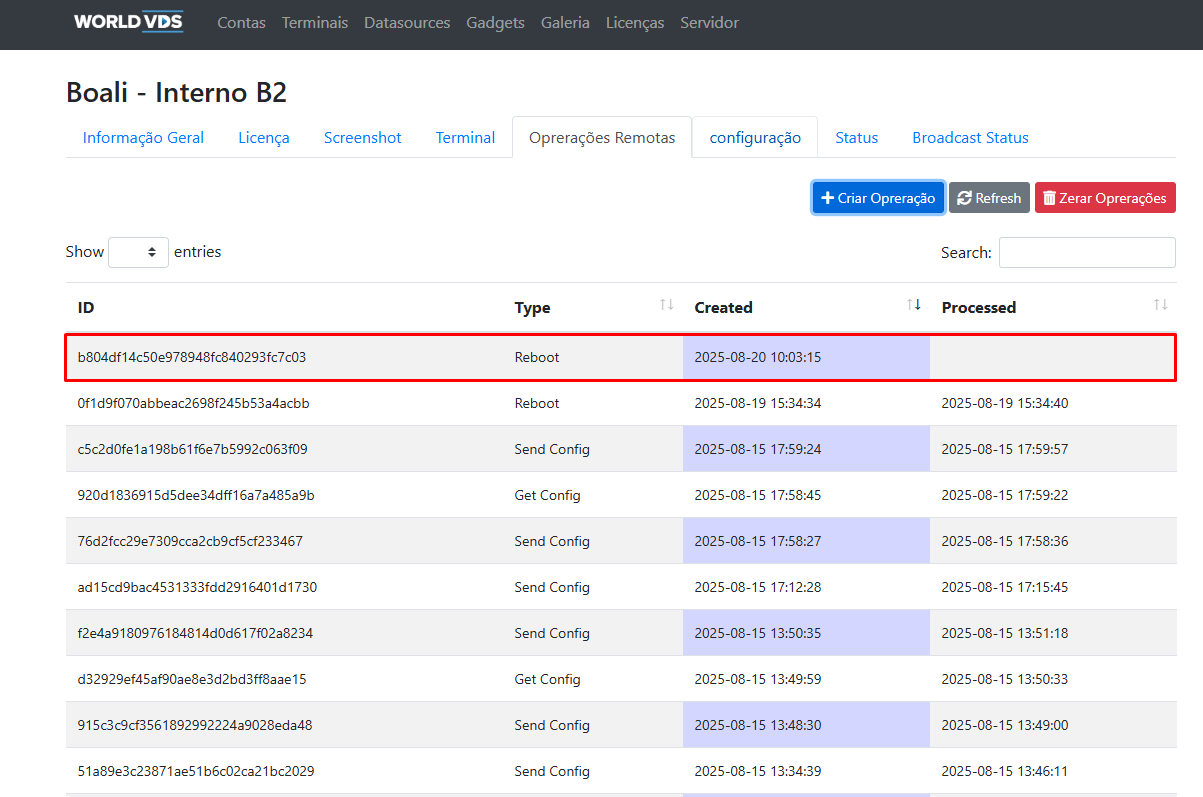This screenshot has width=1203, height=797.
Task: Click created time 2025-08-15 13:50:35
Action: (x=758, y=633)
